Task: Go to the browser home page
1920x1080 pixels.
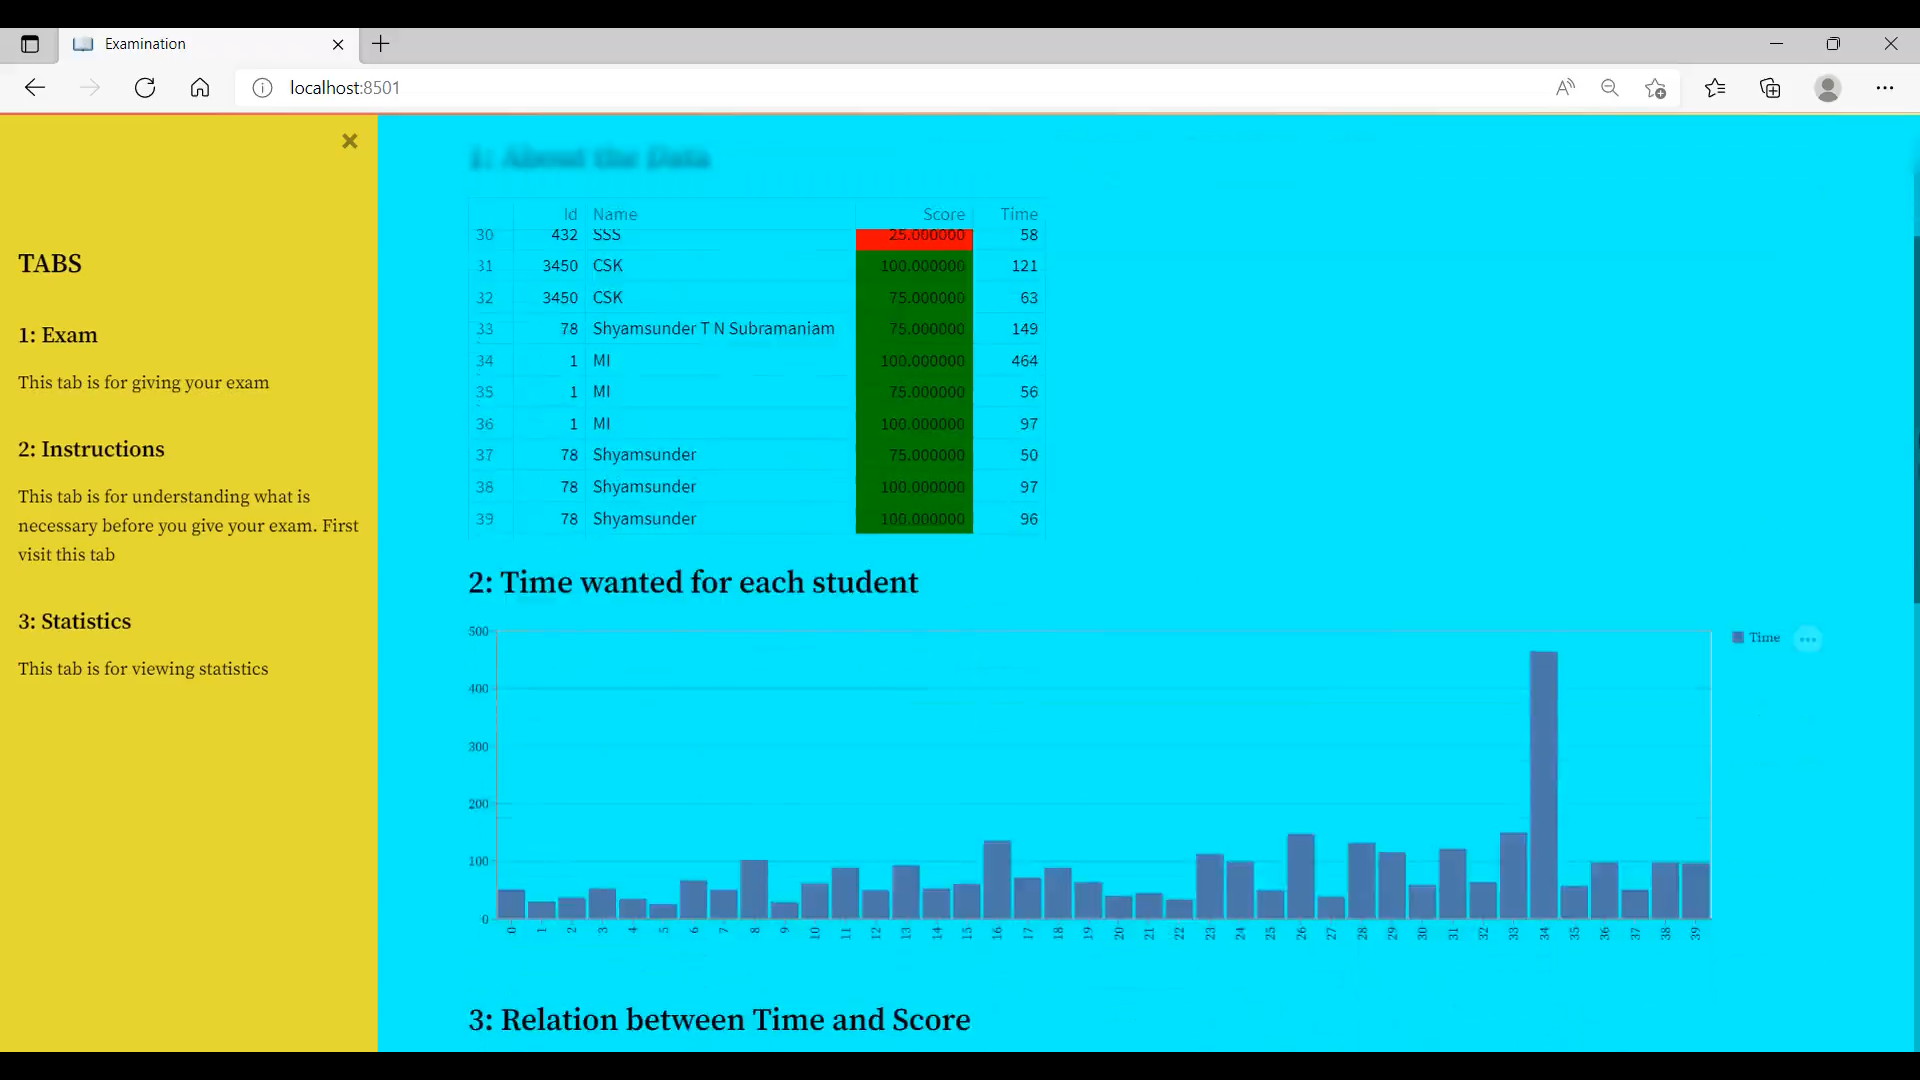Action: 200,88
